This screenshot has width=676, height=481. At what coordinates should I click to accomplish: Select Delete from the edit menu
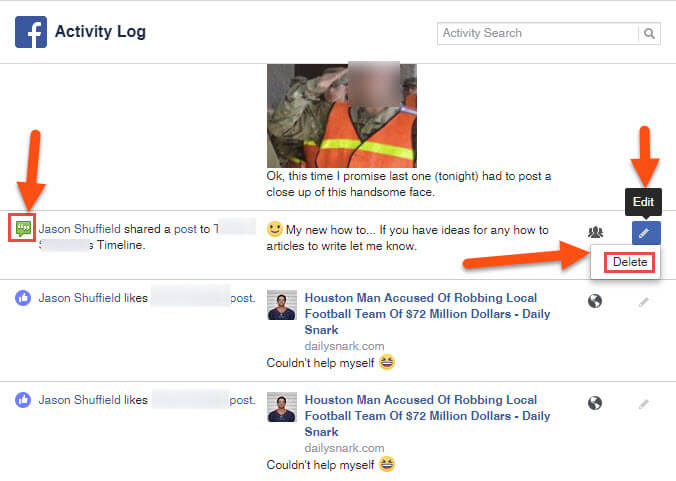[629, 262]
